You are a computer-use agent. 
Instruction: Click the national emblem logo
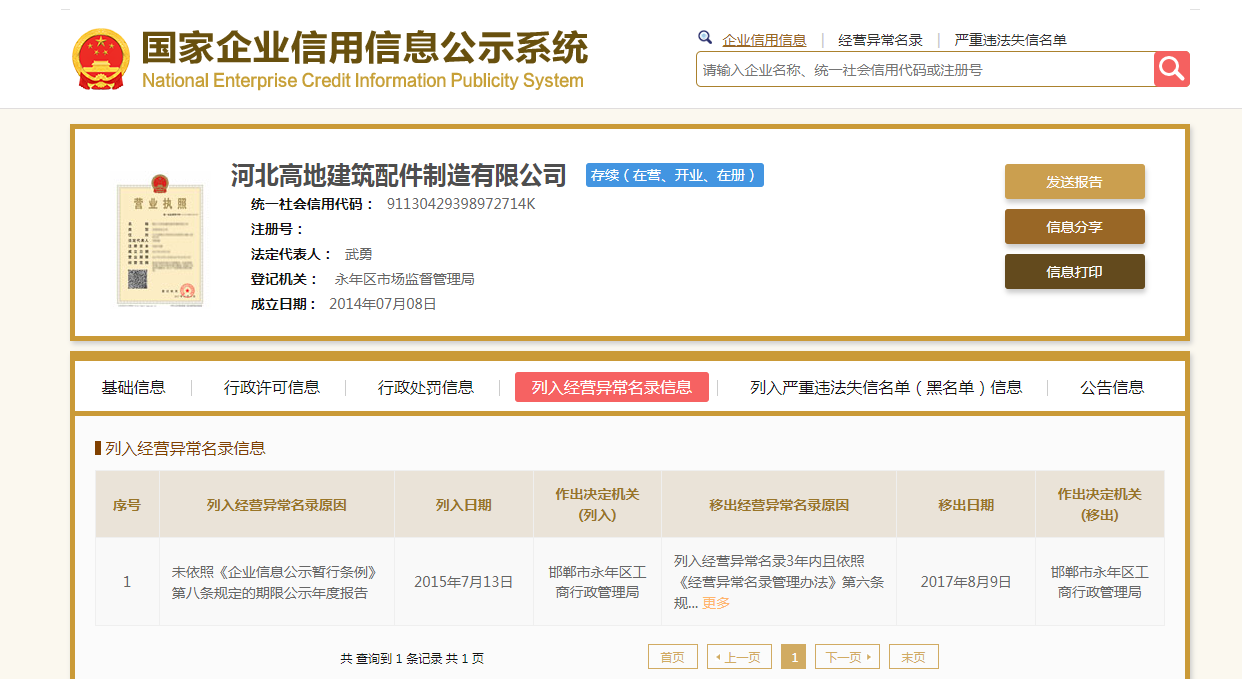pyautogui.click(x=101, y=60)
